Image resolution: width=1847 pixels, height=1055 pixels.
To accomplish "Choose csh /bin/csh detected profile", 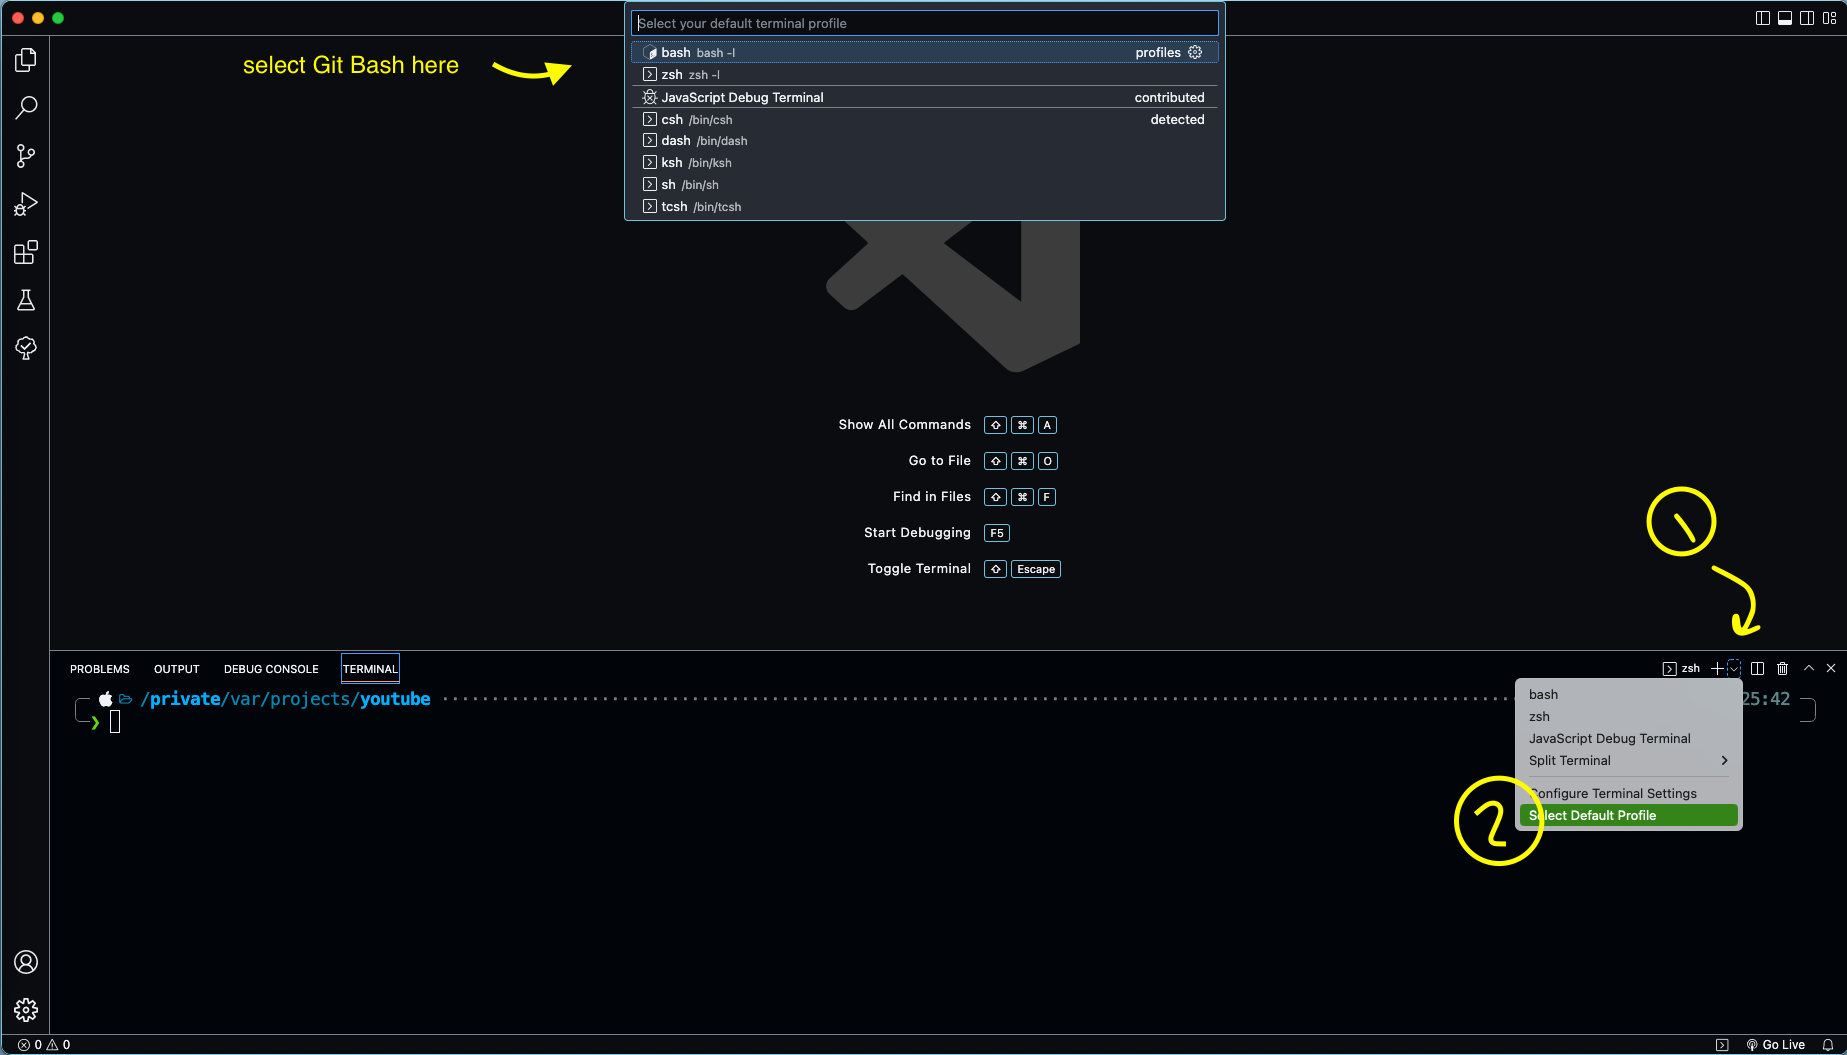I will 925,119.
